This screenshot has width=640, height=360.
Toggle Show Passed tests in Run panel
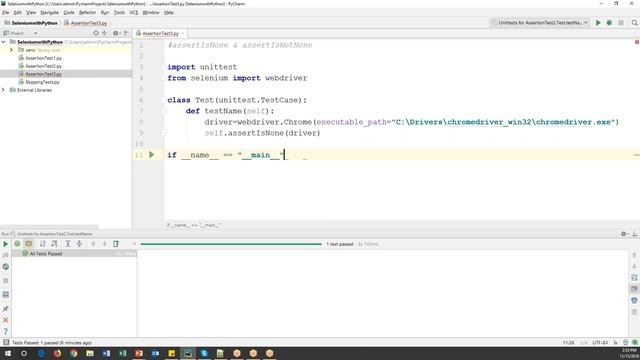(x=17, y=244)
